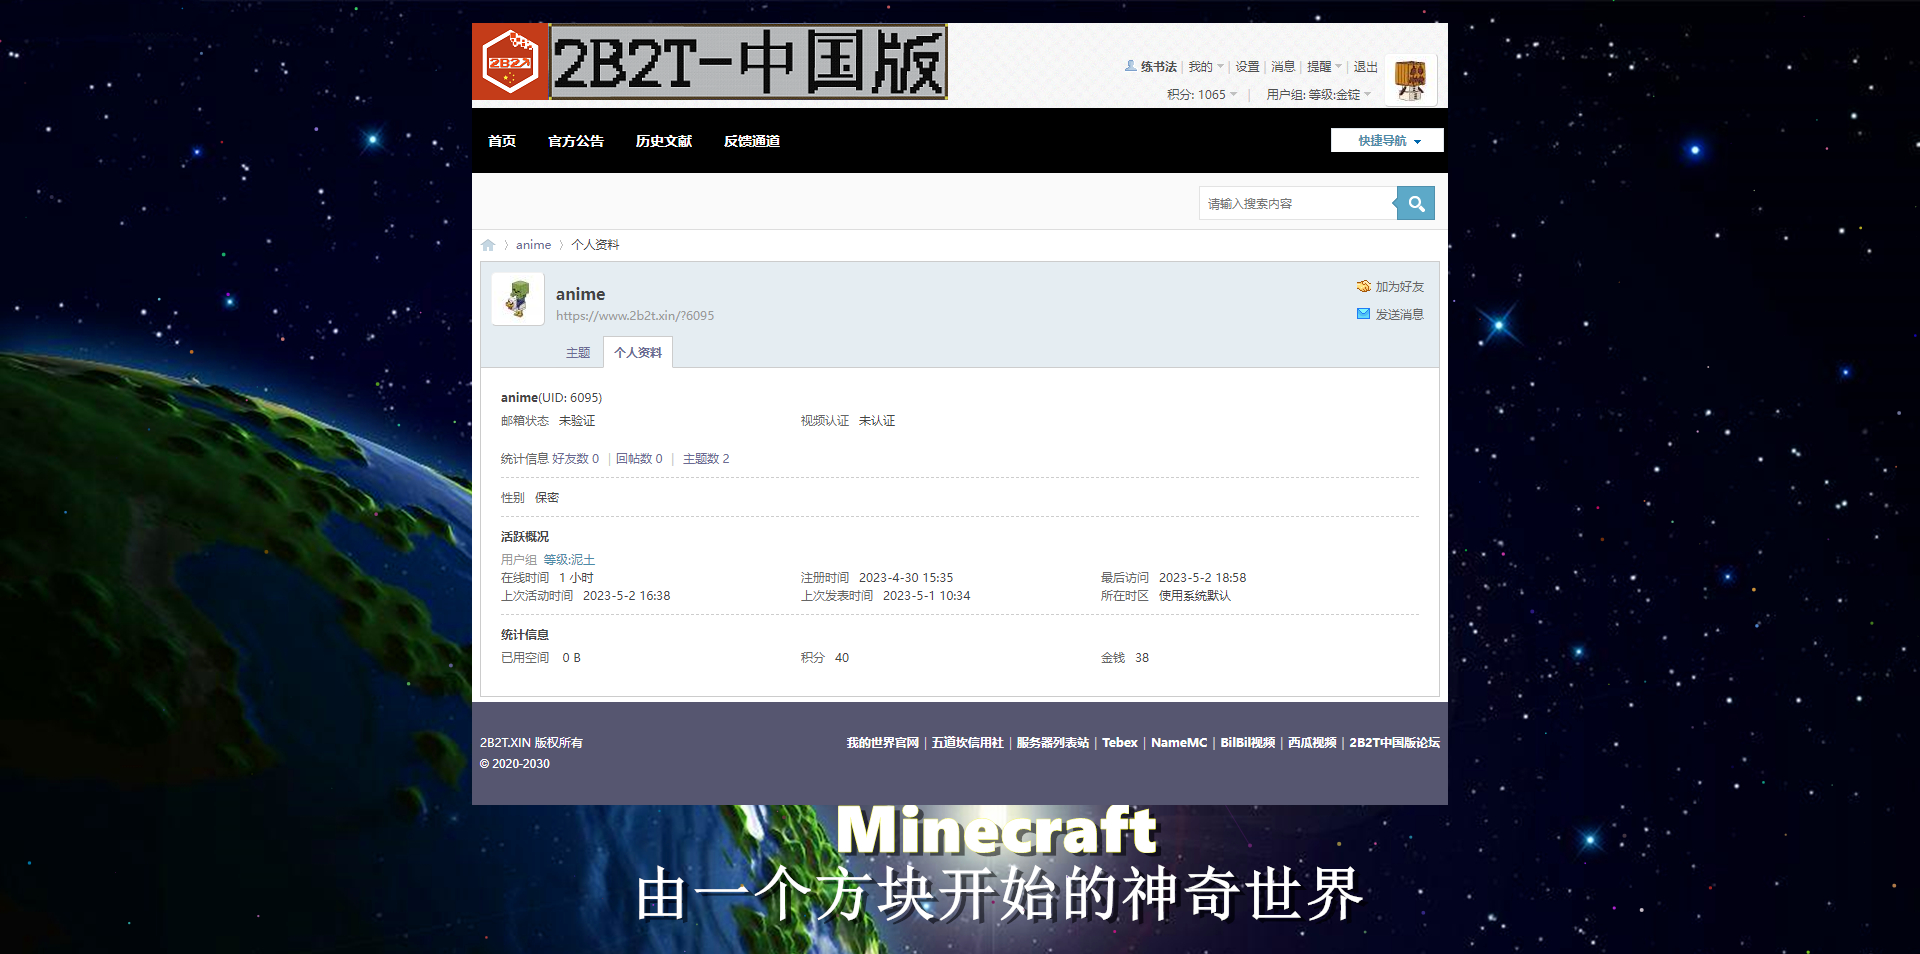This screenshot has height=954, width=1920.
Task: Open the anime breadcrumb link
Action: click(x=533, y=245)
